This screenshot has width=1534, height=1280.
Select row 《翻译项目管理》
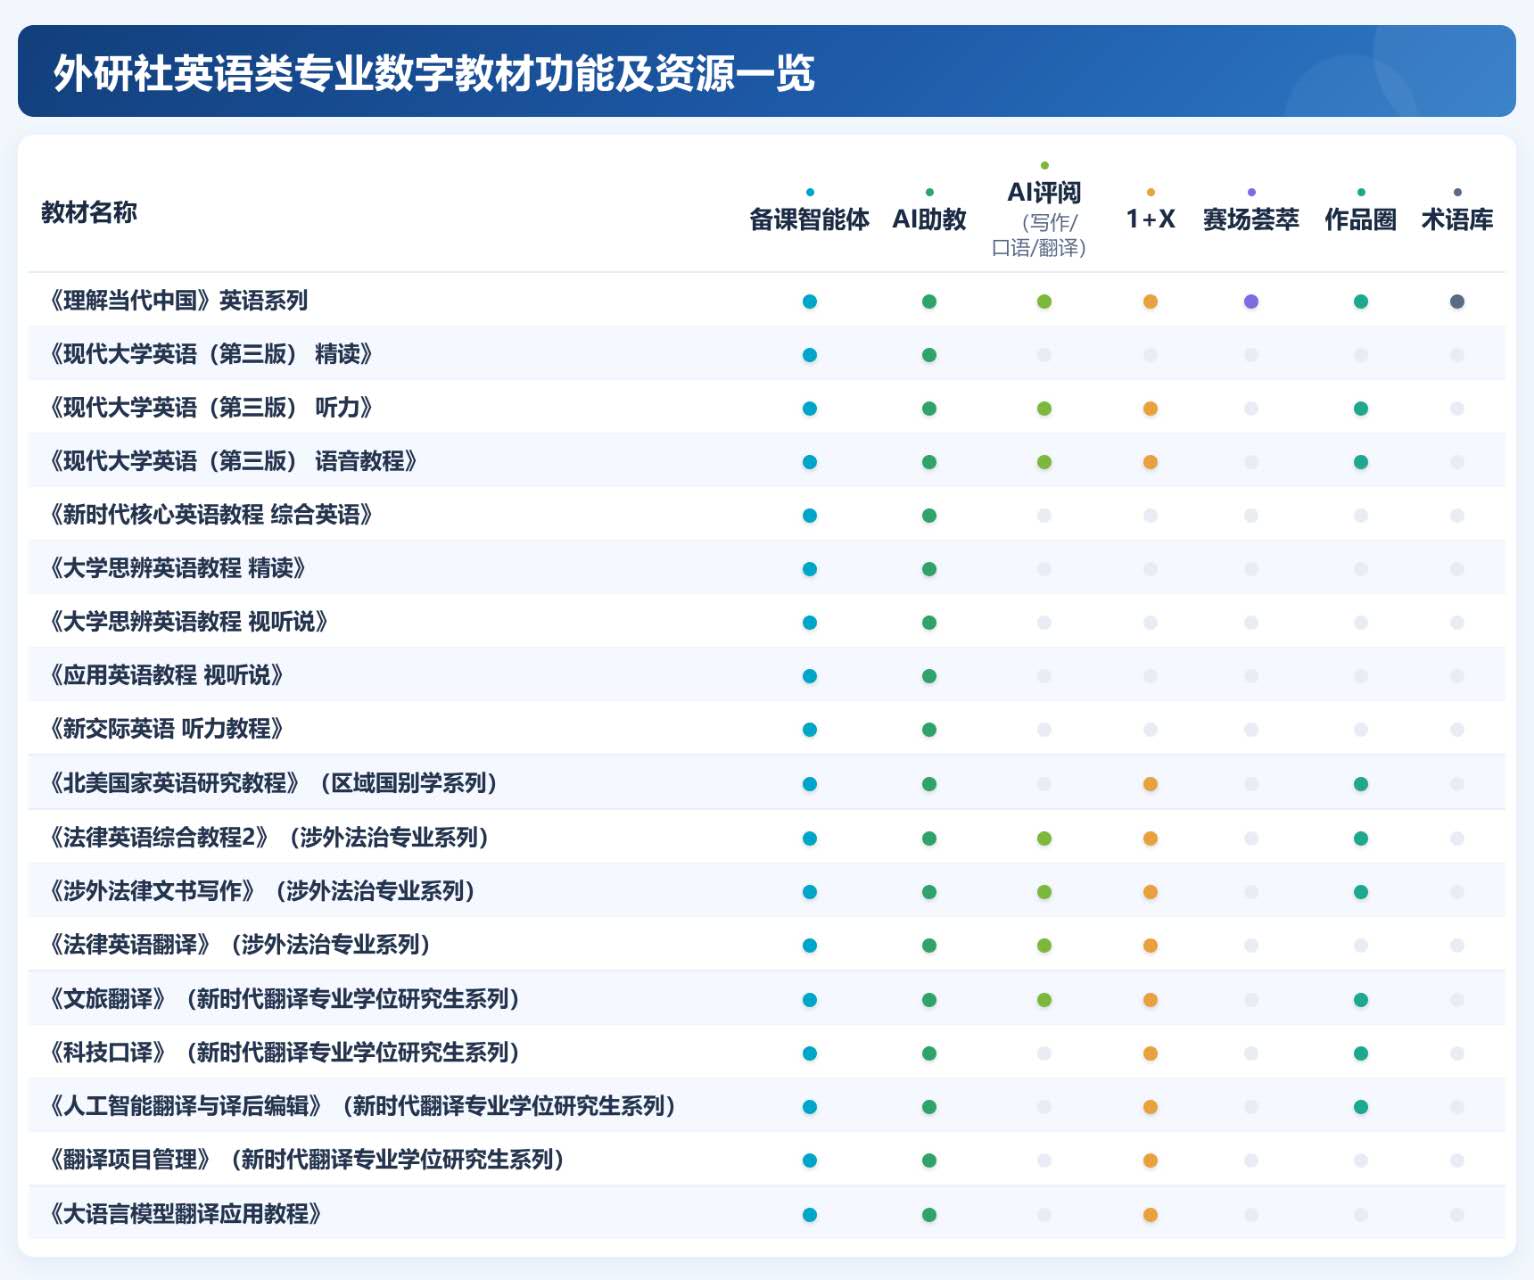766,1160
